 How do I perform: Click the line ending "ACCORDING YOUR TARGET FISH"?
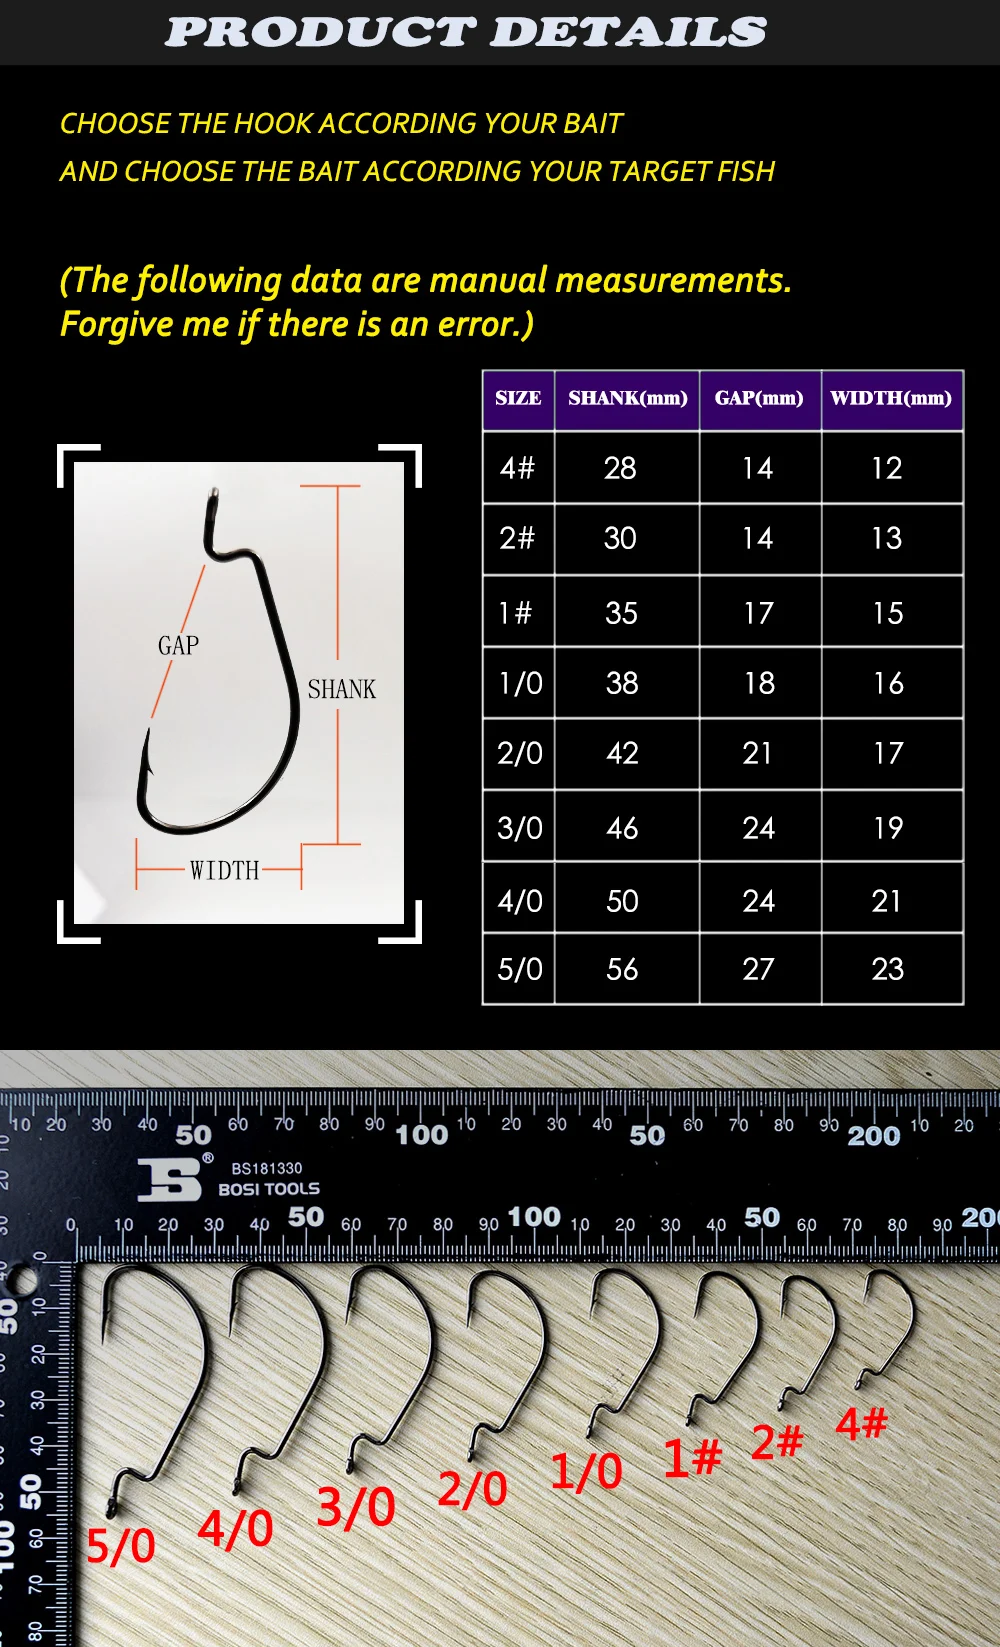pos(417,171)
